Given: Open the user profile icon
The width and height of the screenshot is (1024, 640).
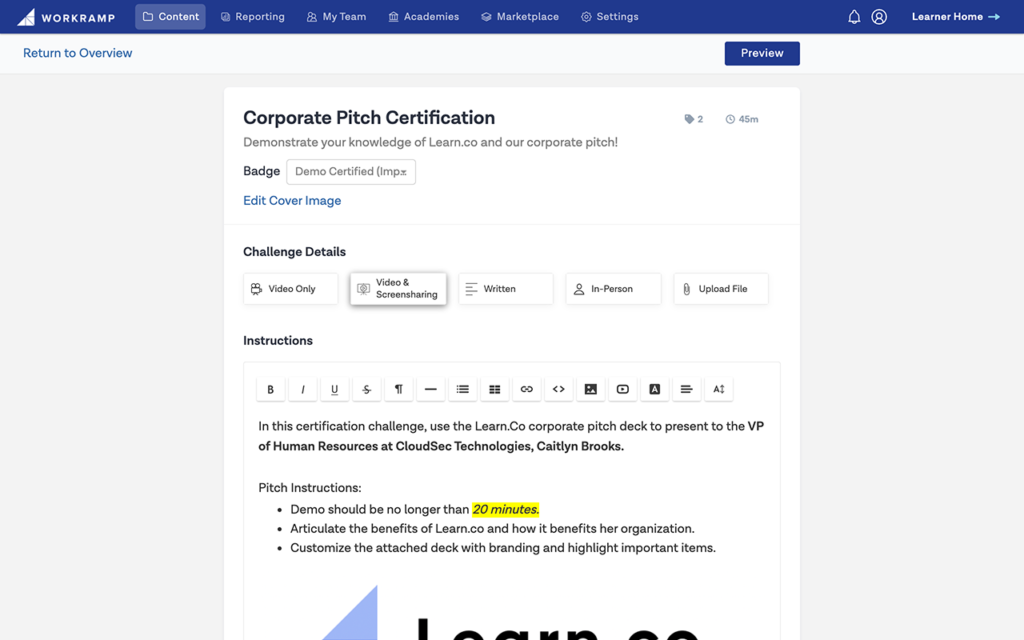Looking at the screenshot, I should [879, 17].
